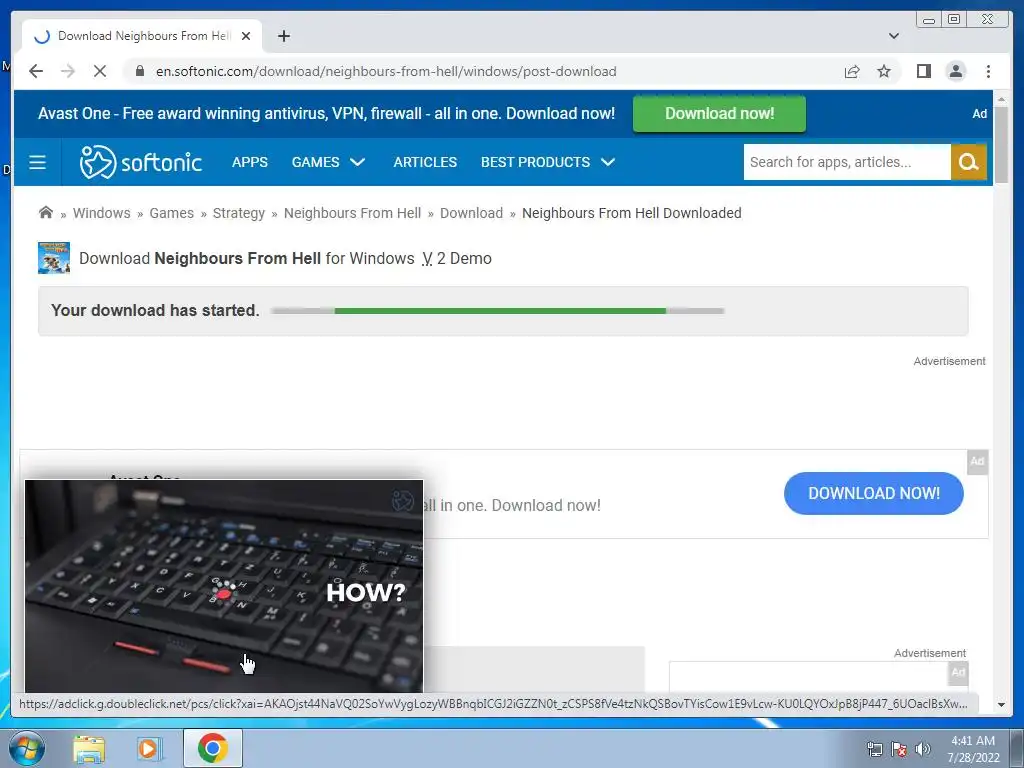Click the Neighbours From Hell game thumbnail
1024x768 pixels.
pos(54,258)
